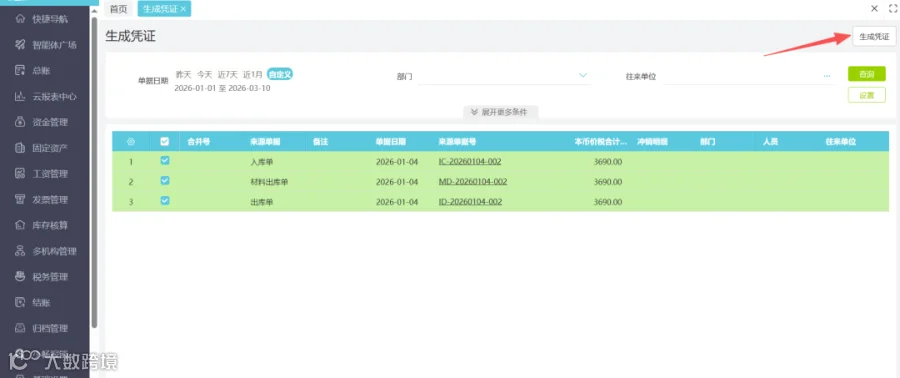Close the 生成凭证 tab with x
Screen dimensions: 900x378
(x=183, y=9)
